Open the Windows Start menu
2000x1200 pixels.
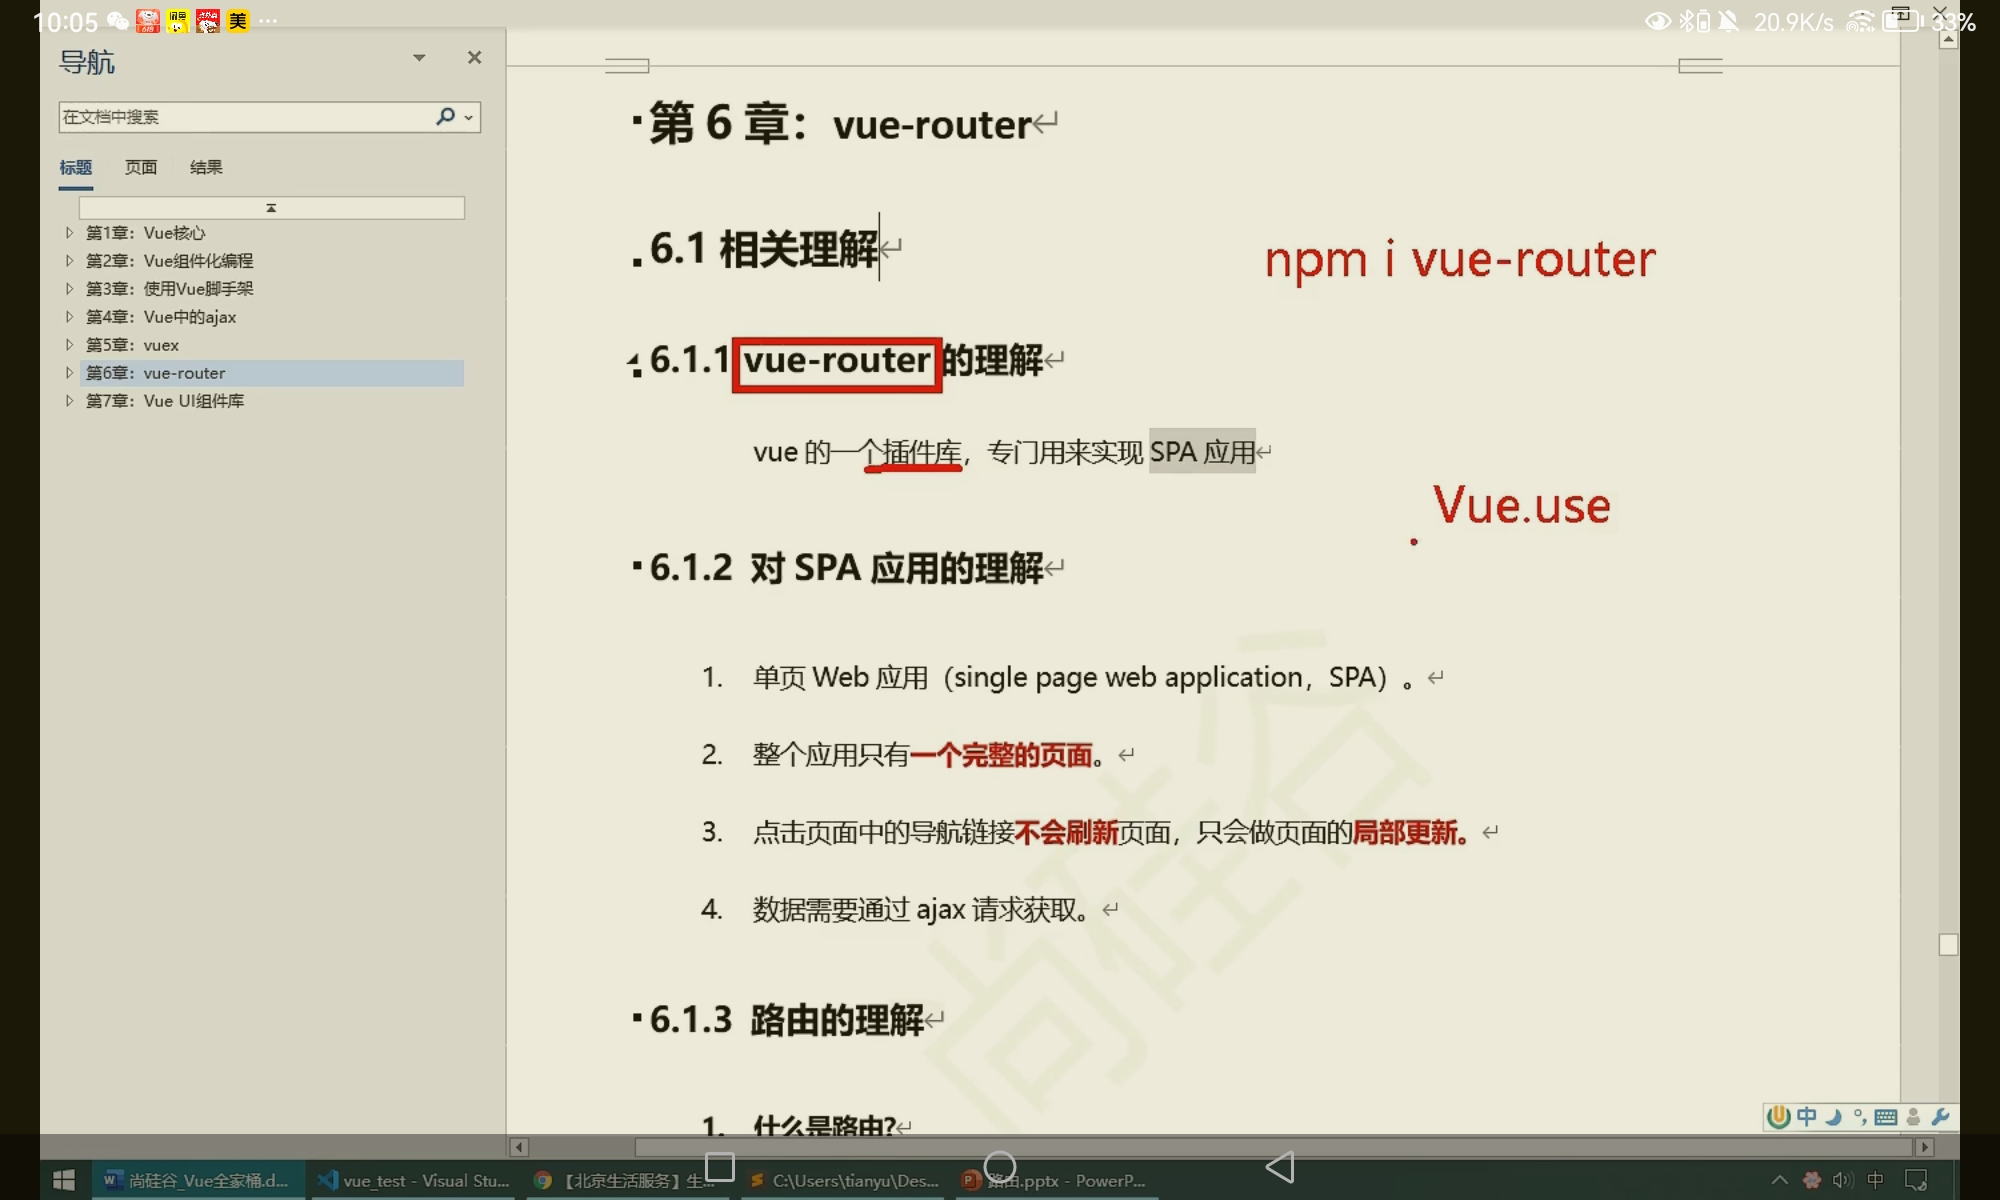click(64, 1180)
